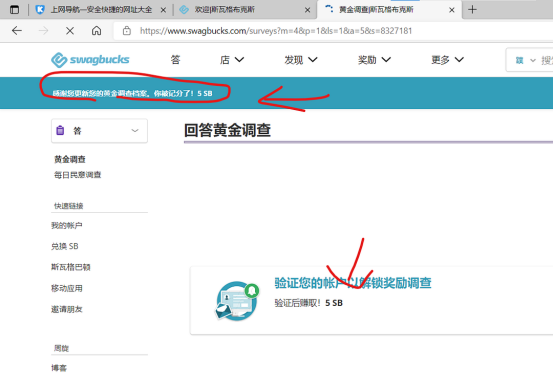Click 验证您的帐户以解锁奖励调查 link

353,283
